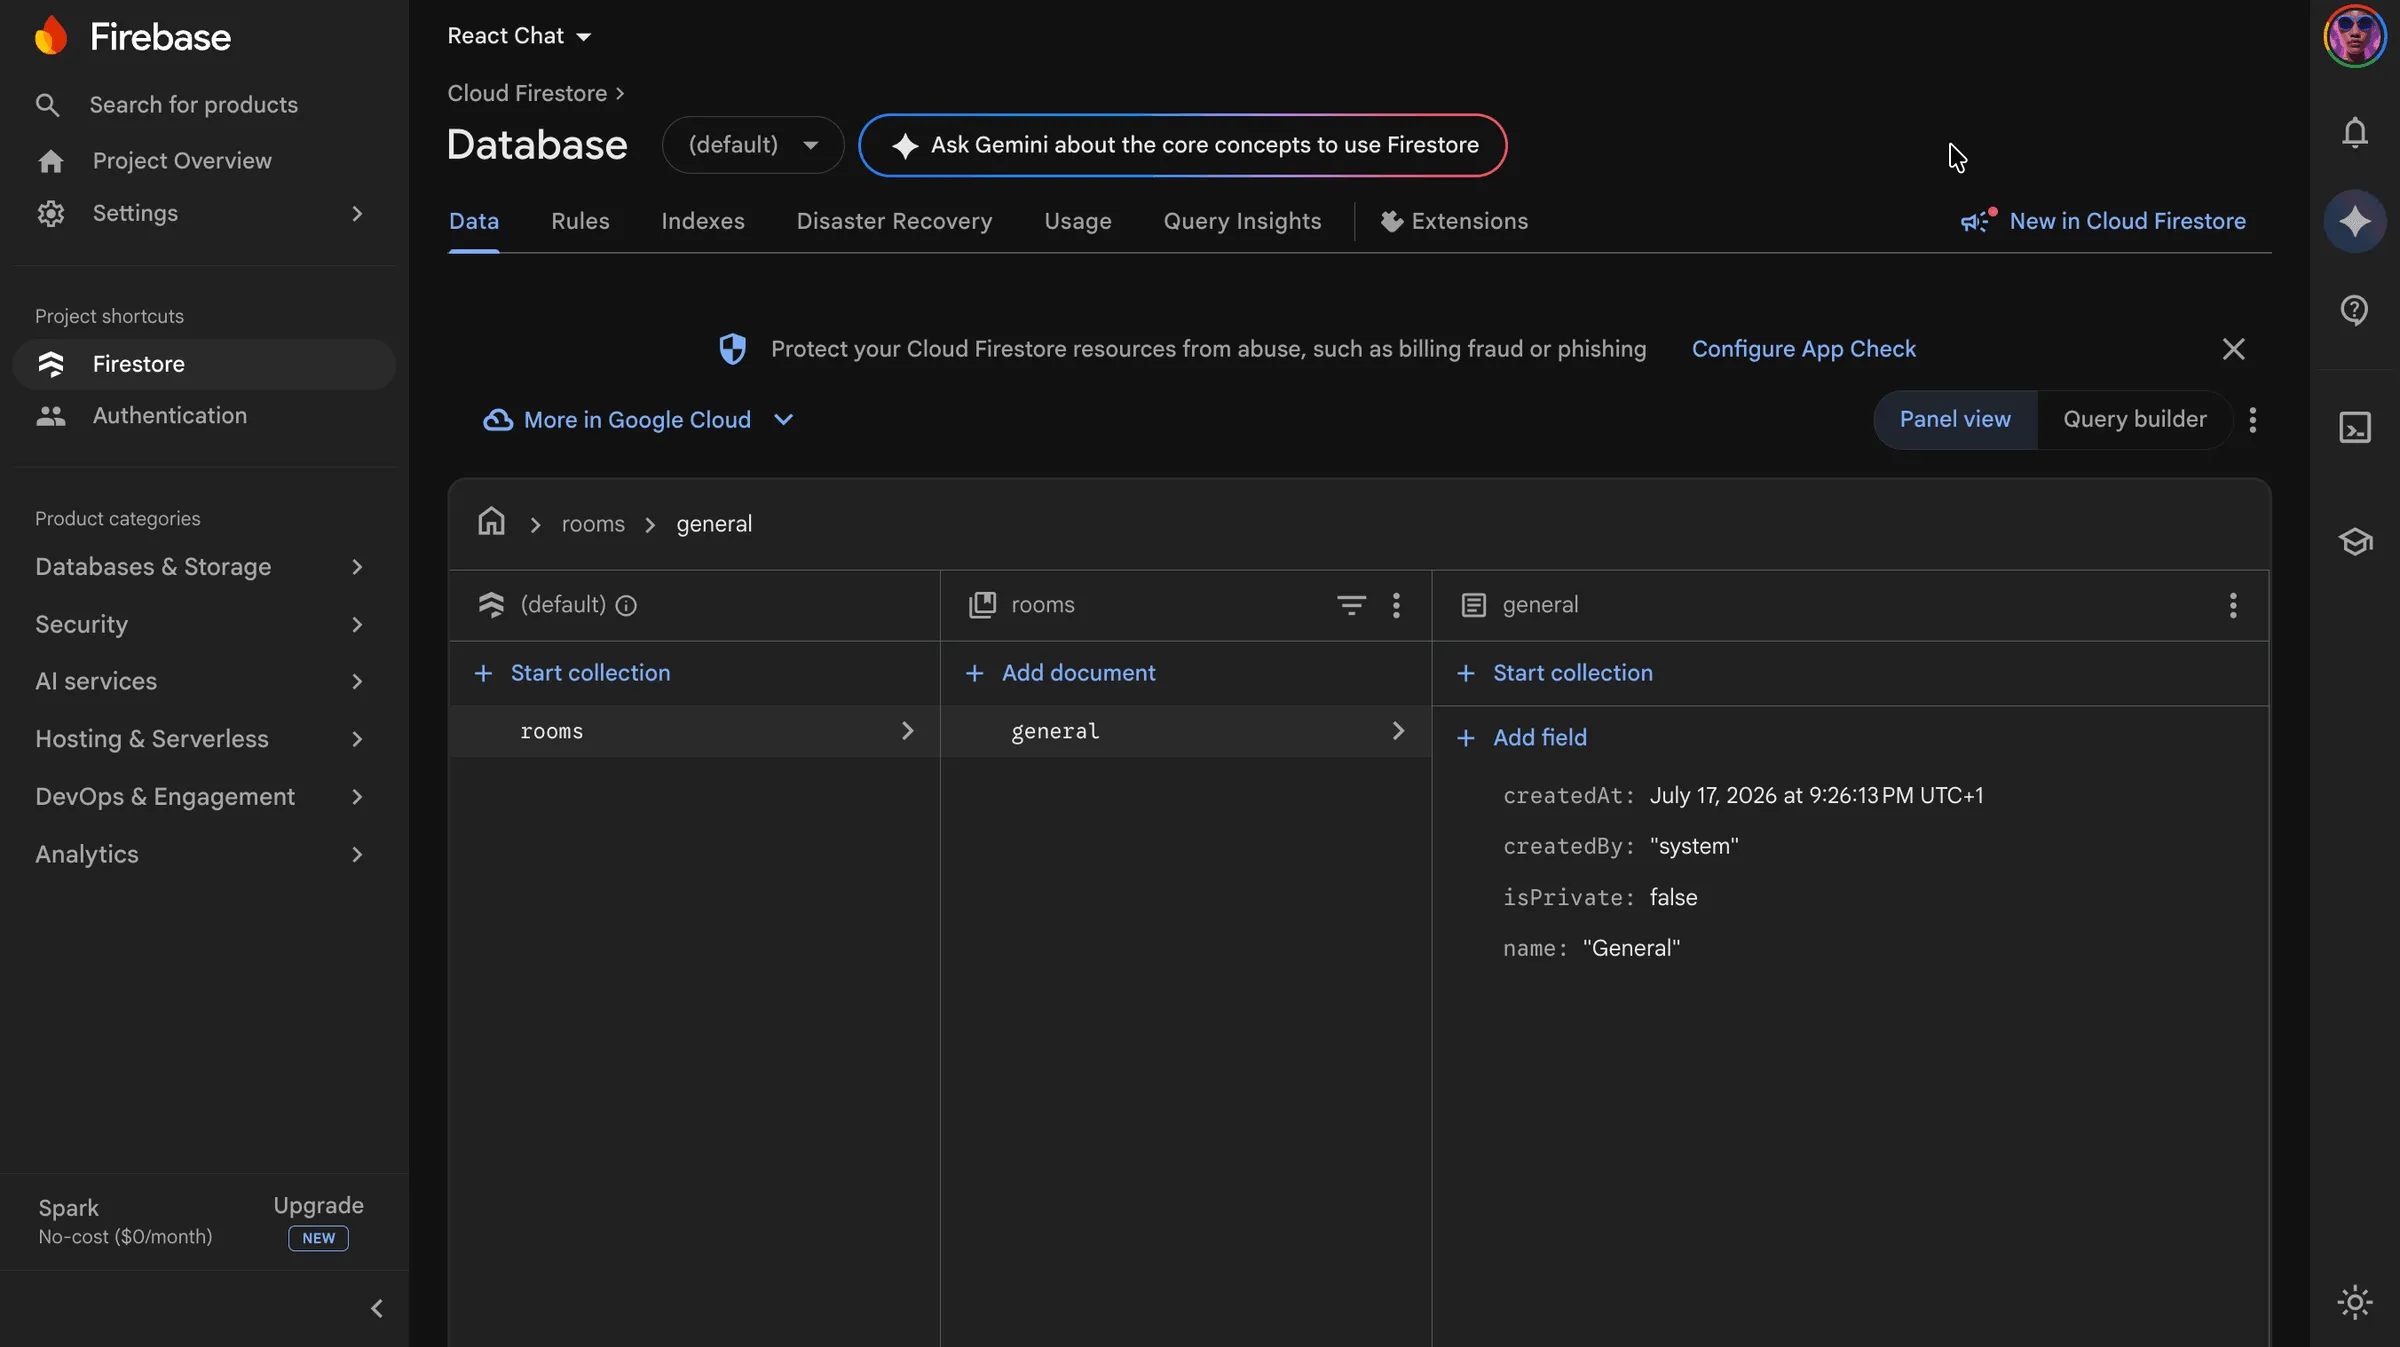Click the home icon in path breadcrumb

491,522
